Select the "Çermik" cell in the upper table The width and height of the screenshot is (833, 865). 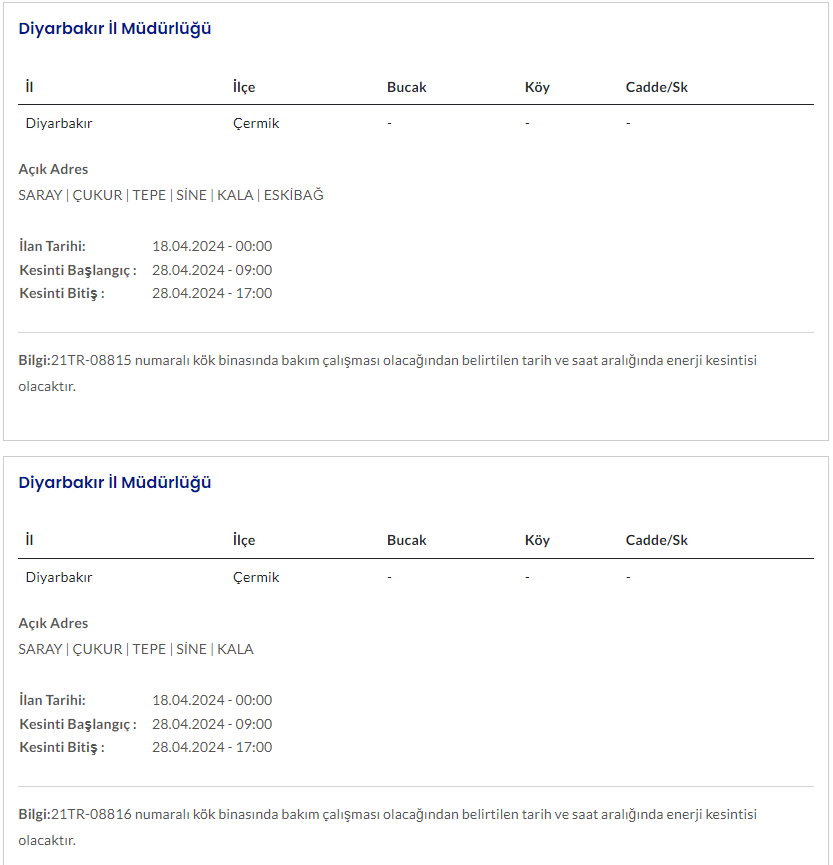point(256,124)
